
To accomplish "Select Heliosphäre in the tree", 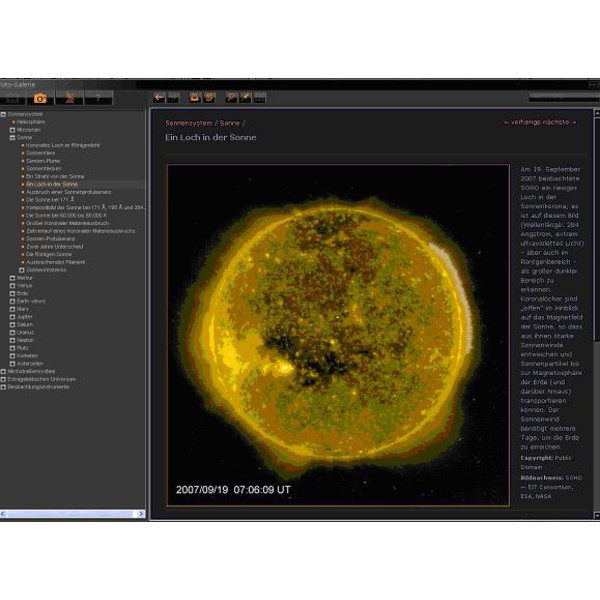I will click(31, 122).
